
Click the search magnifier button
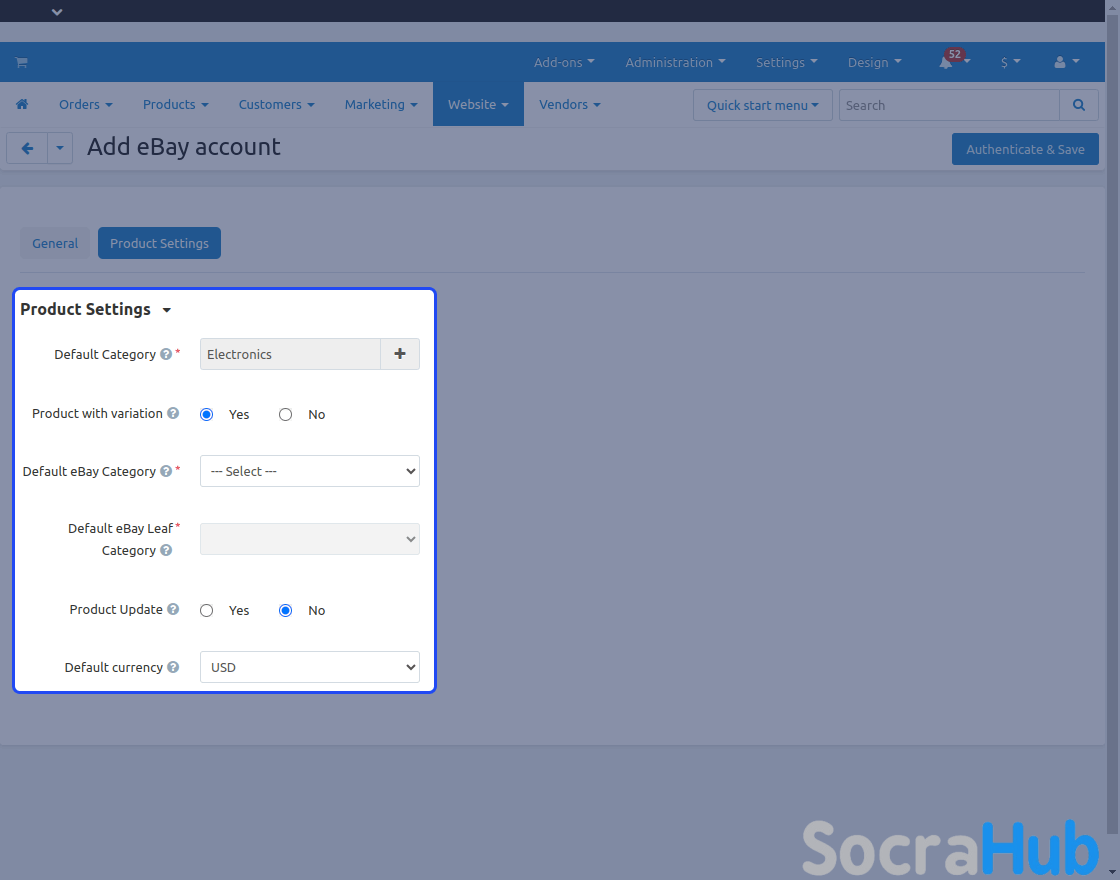[1078, 105]
